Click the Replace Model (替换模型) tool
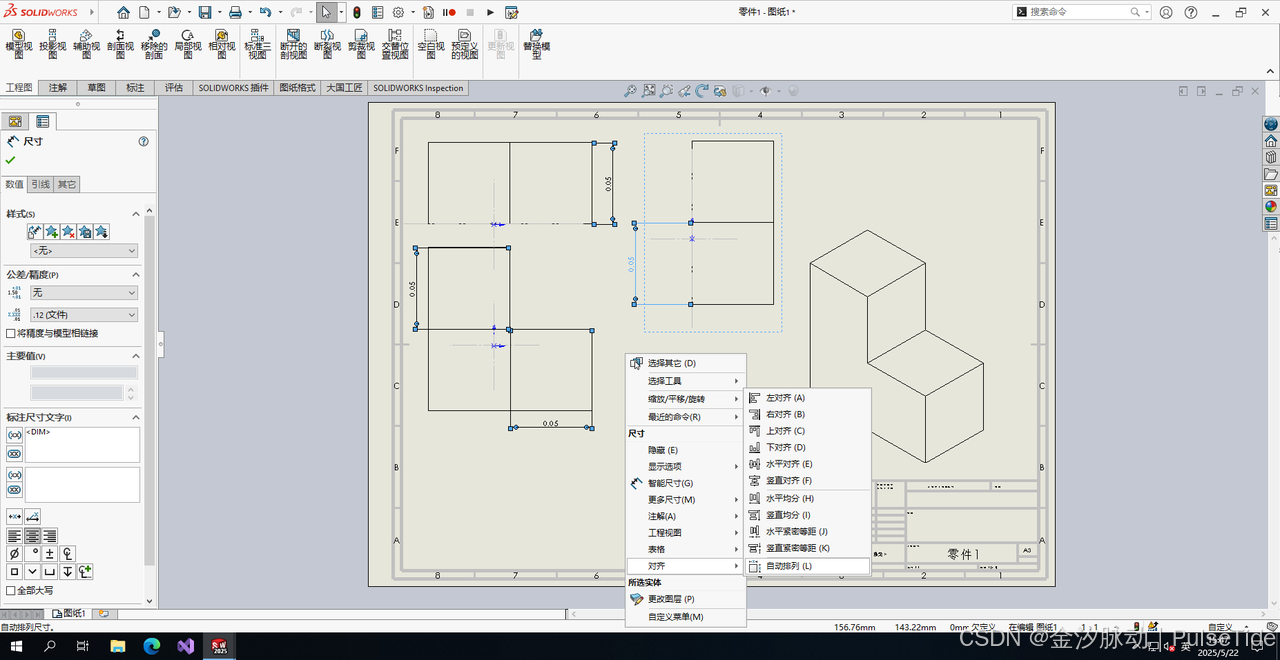The image size is (1280, 660). point(537,44)
